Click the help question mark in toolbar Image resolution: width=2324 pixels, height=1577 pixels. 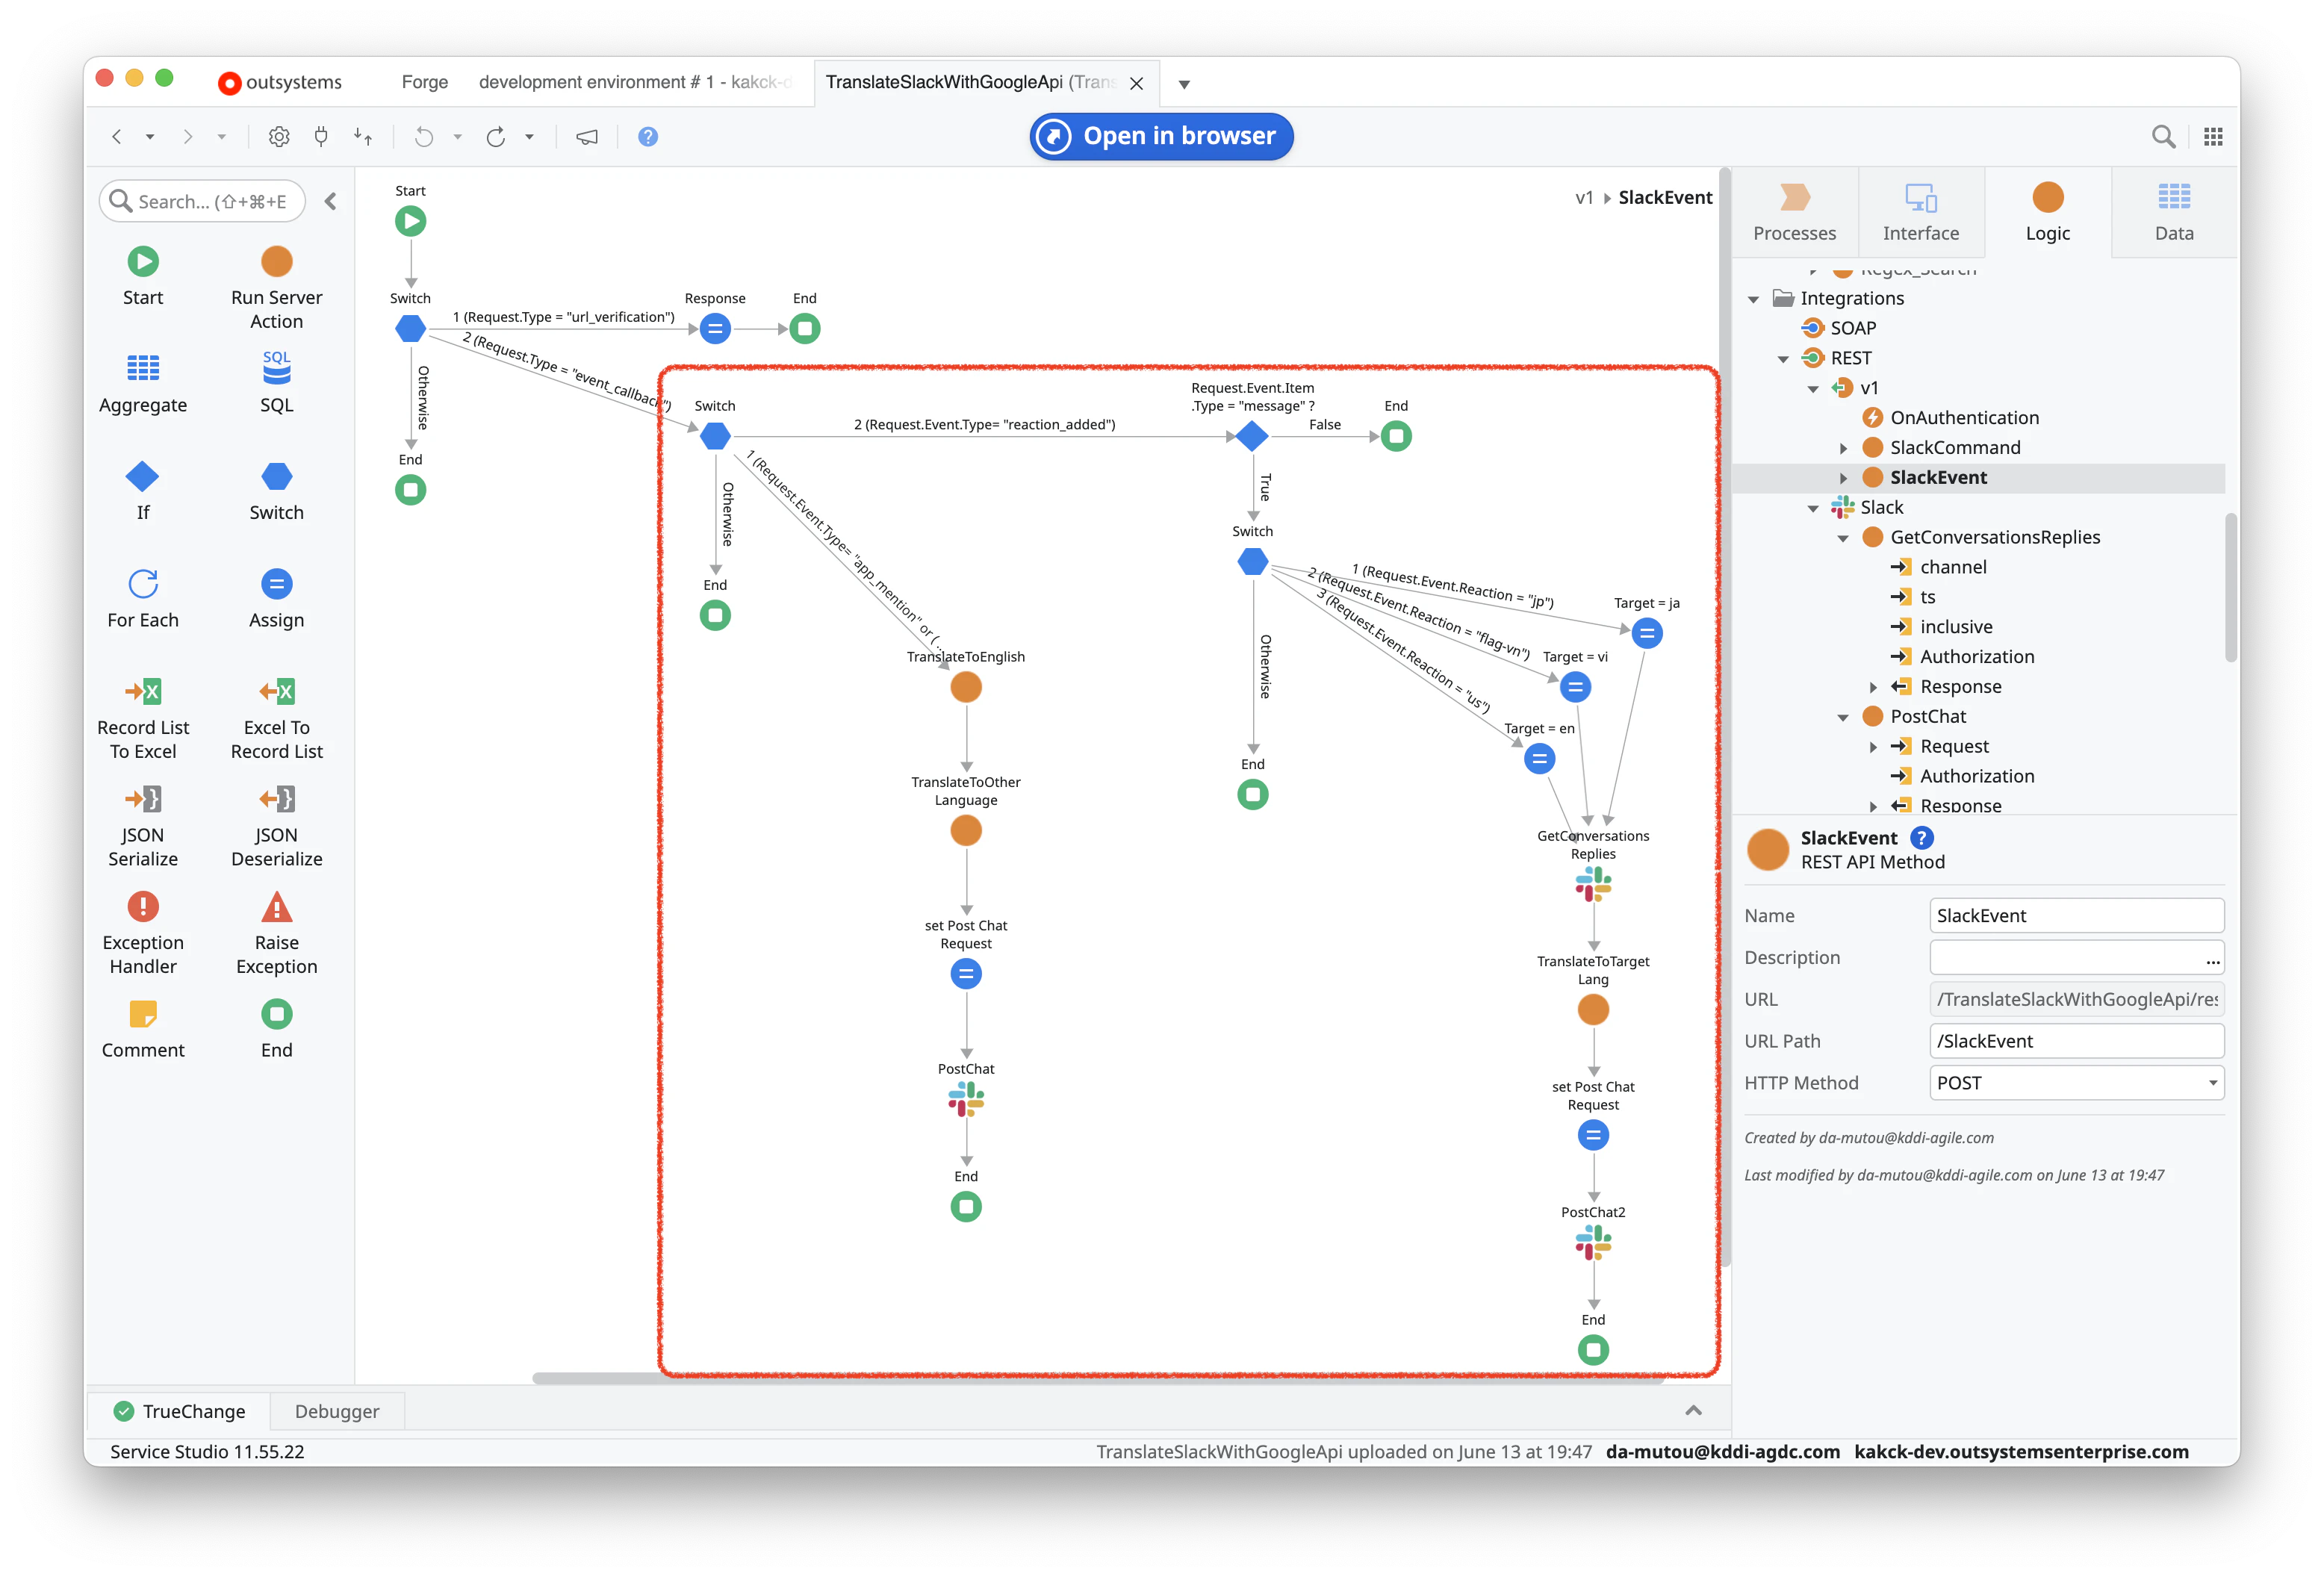(x=648, y=137)
